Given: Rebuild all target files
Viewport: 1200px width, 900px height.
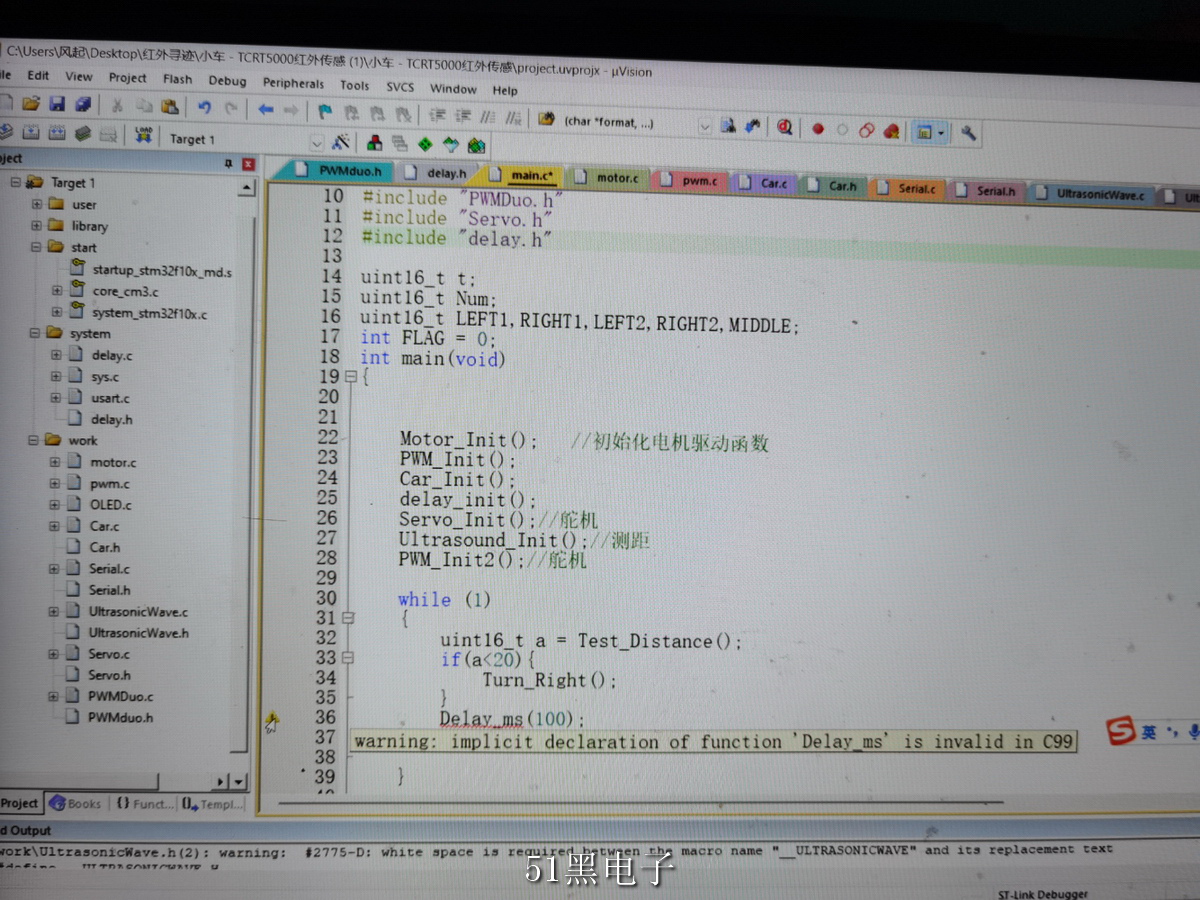Looking at the screenshot, I should [x=56, y=133].
